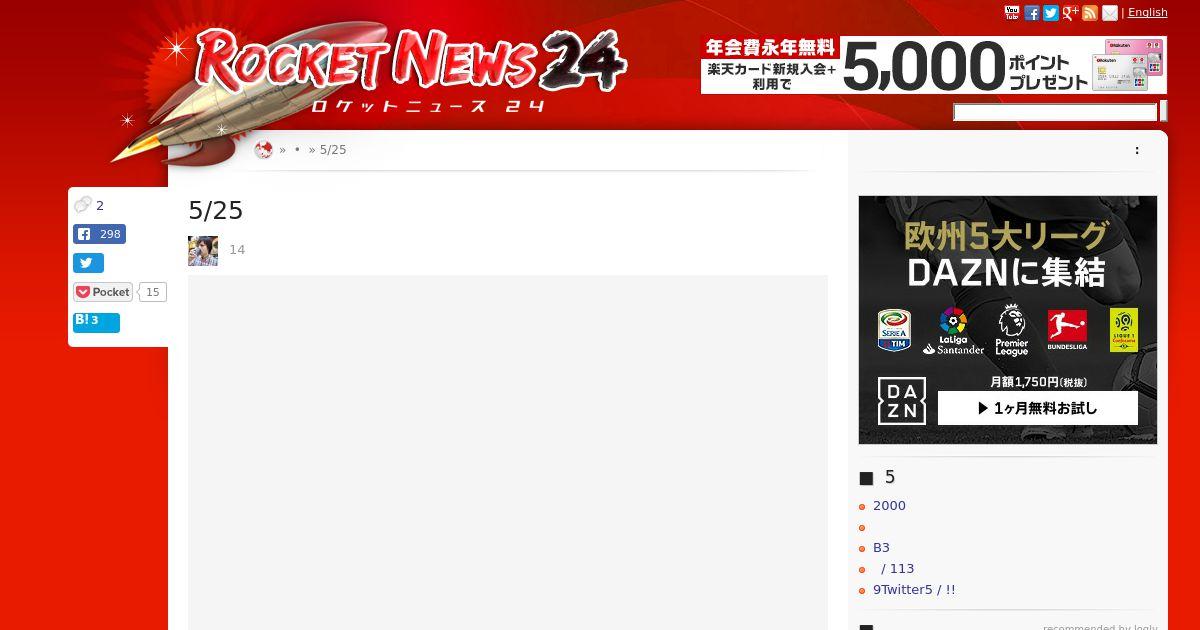The height and width of the screenshot is (630, 1200).
Task: Click the empty article content area
Action: (508, 452)
